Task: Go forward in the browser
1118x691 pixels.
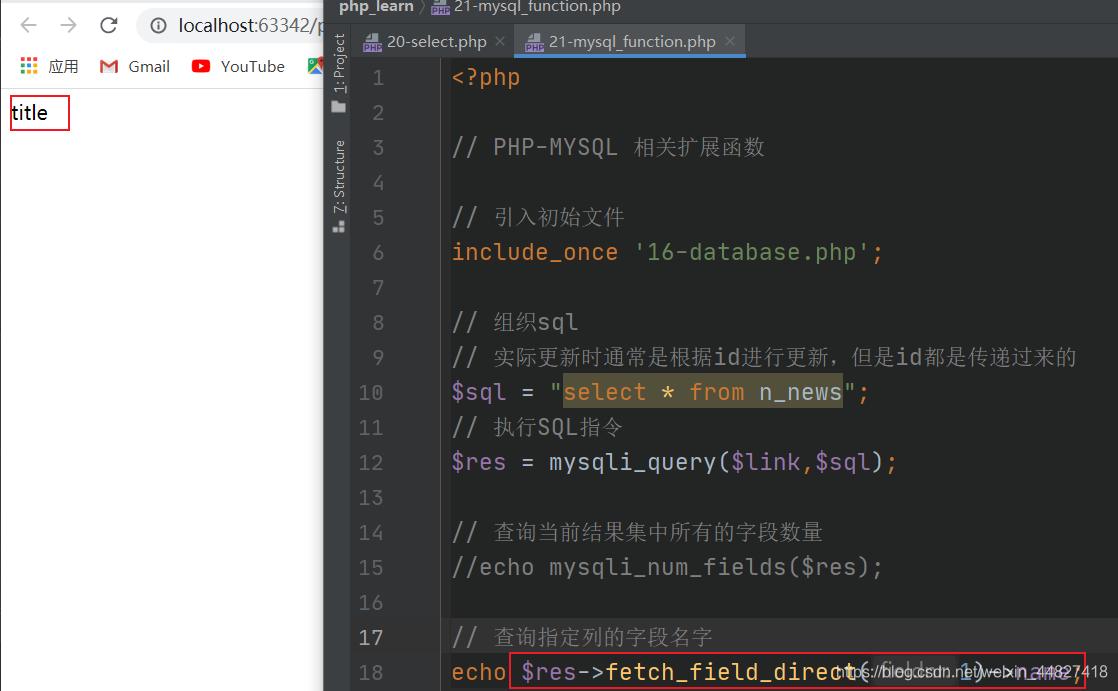Action: click(x=68, y=26)
